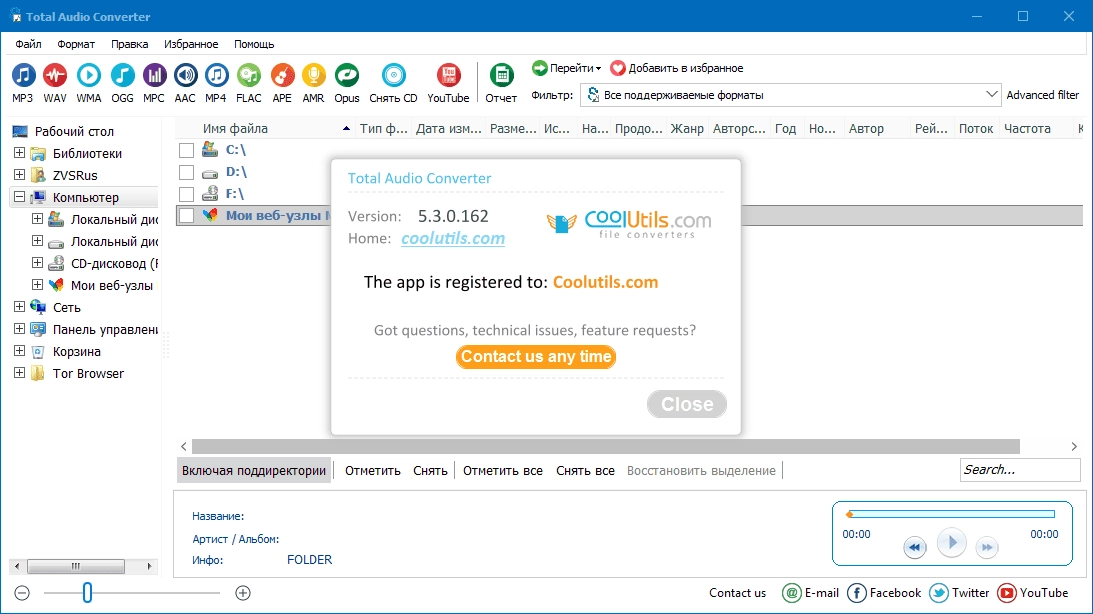Viewport: 1093px width, 614px height.
Task: Click the Отметить button
Action: 373,470
